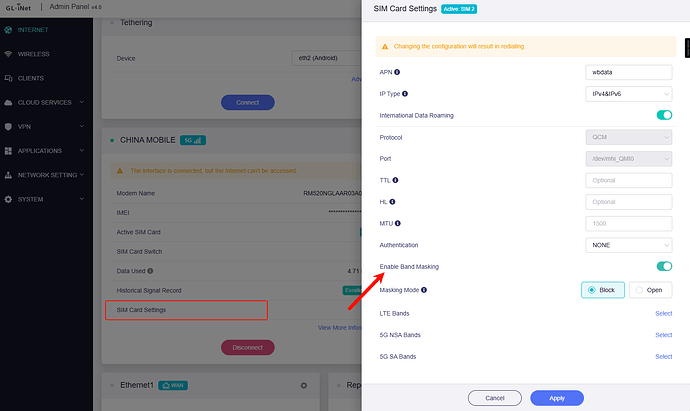Viewport: 690px width, 411px height.
Task: Disable the Enable Band Masking switch
Action: click(663, 266)
